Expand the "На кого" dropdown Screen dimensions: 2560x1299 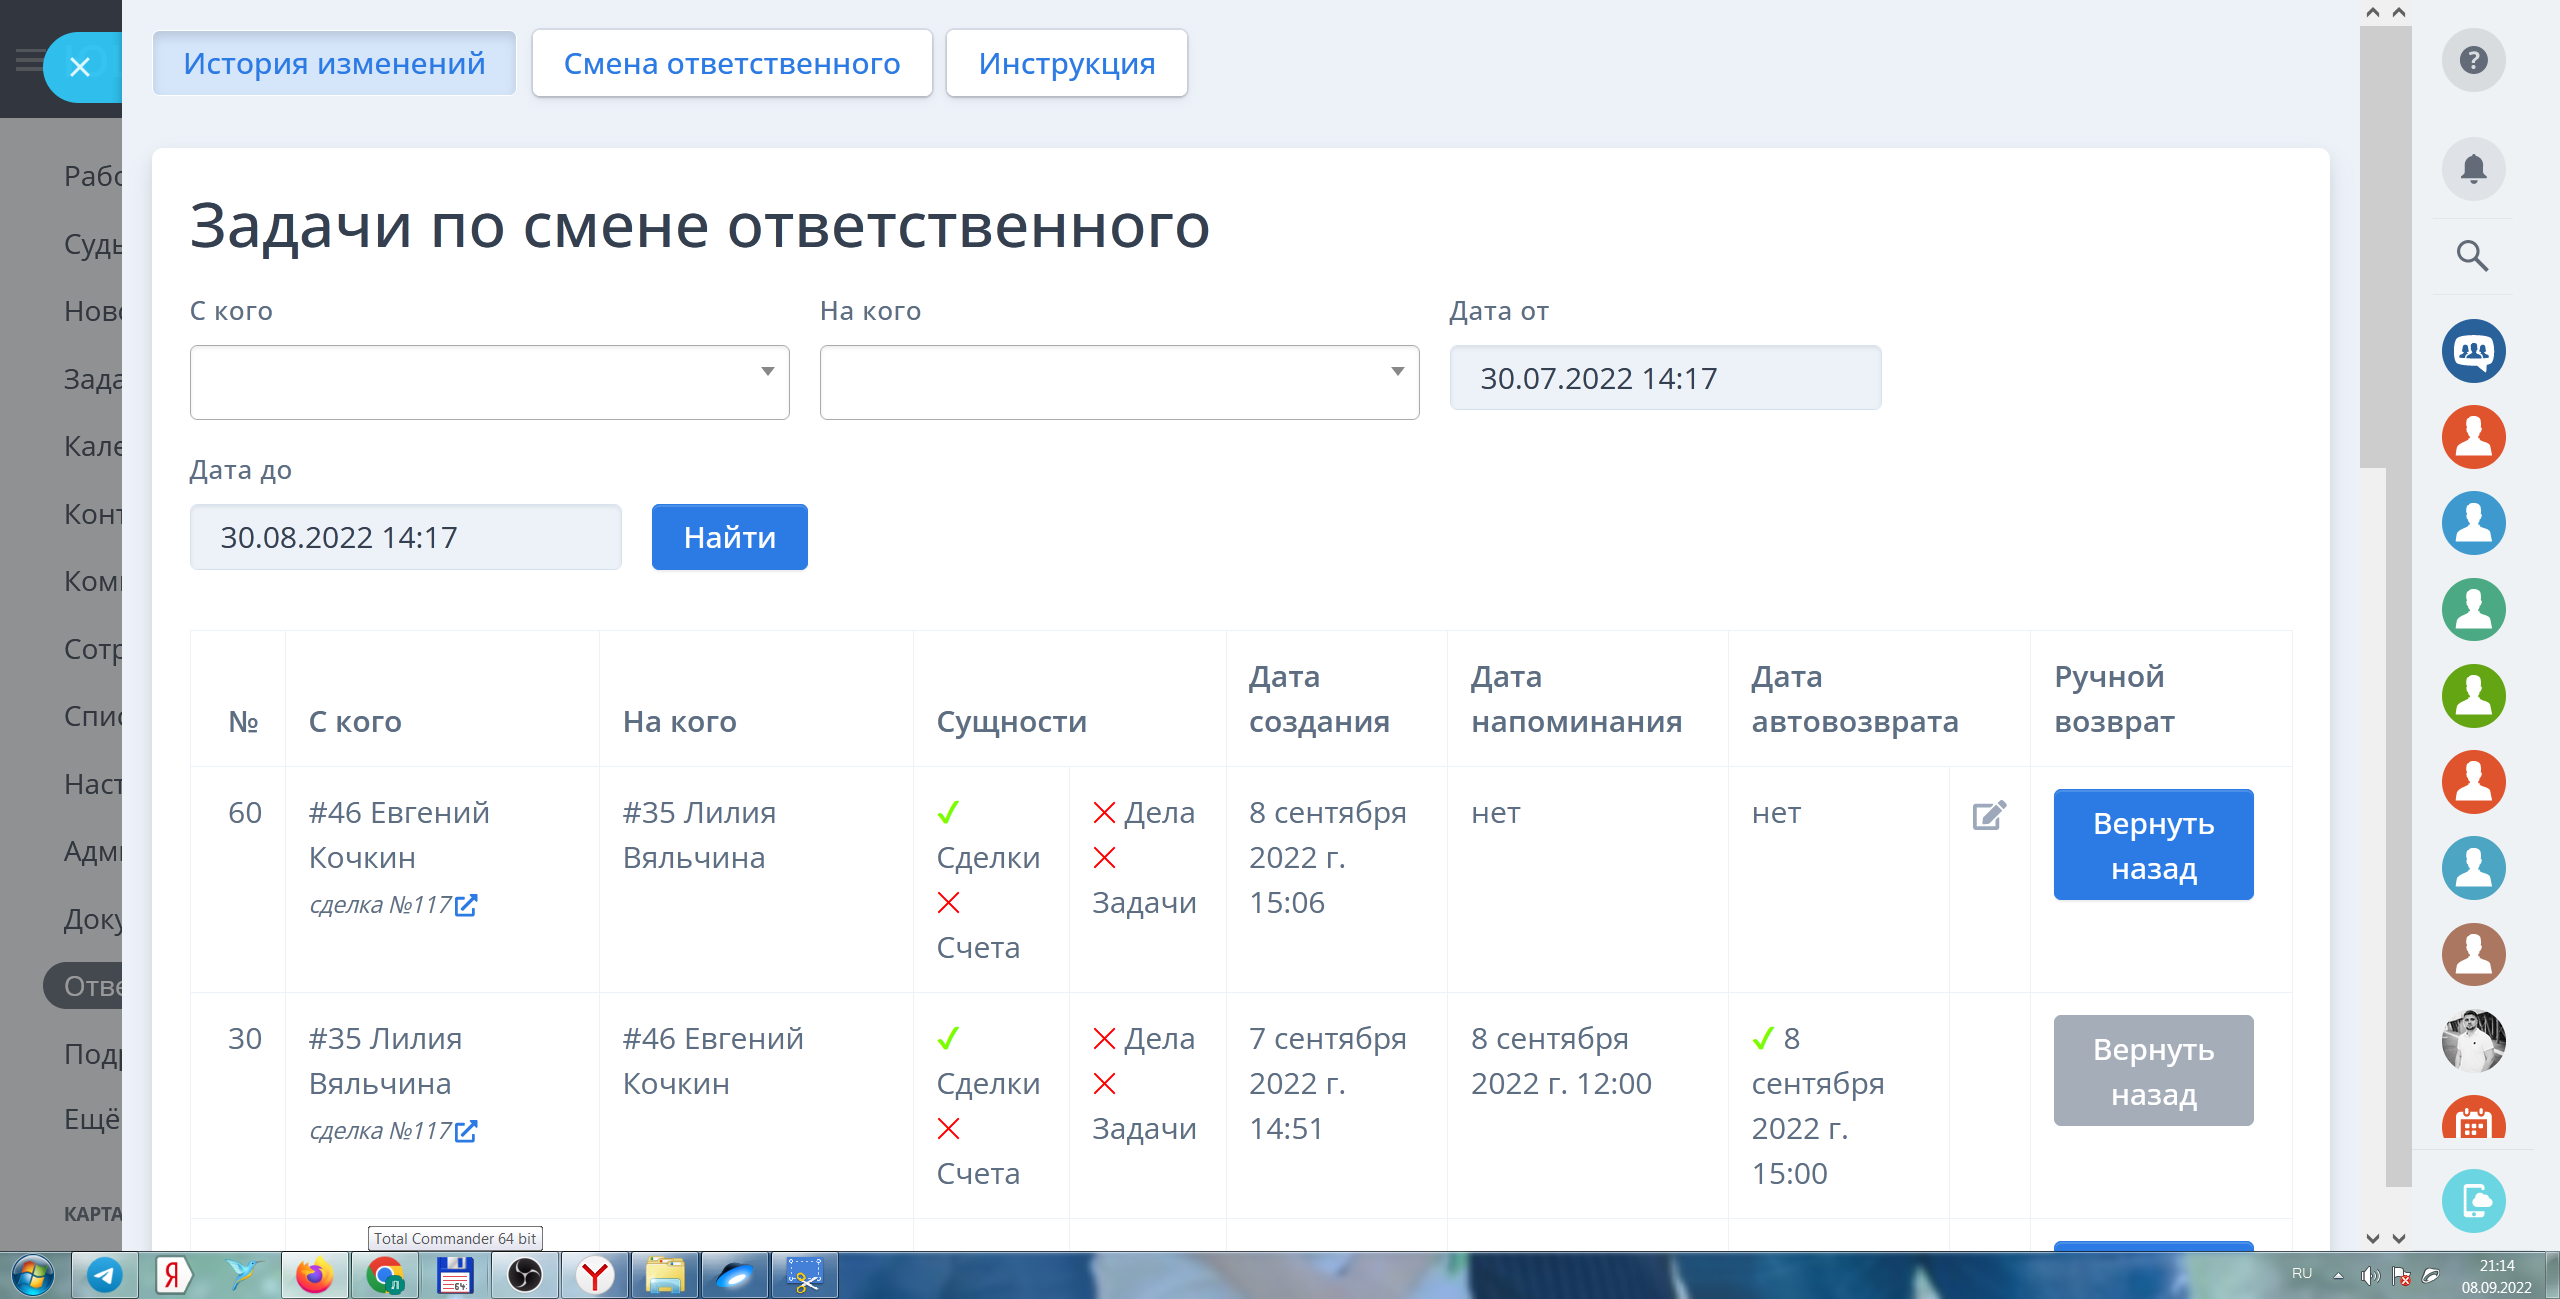[1119, 382]
